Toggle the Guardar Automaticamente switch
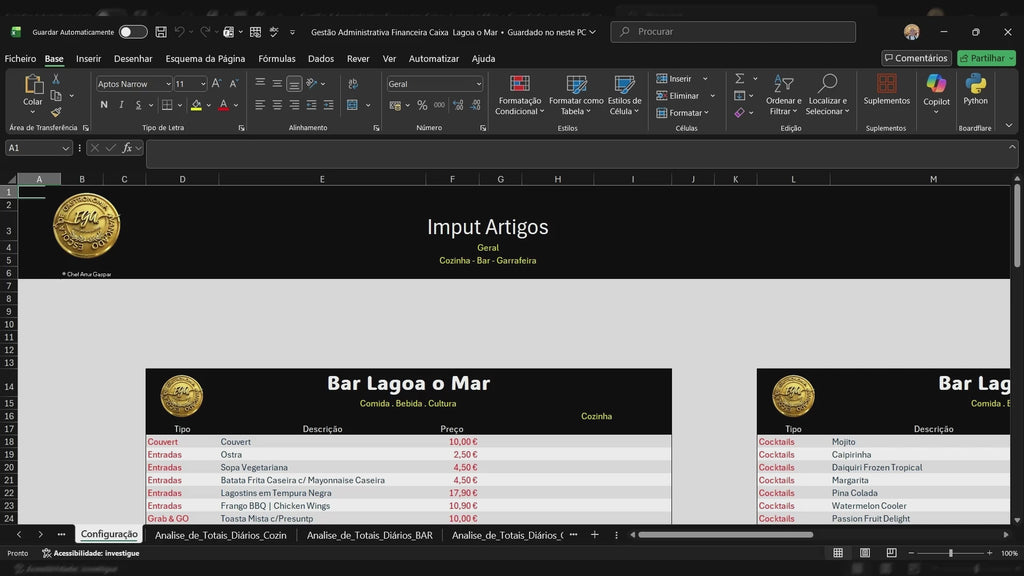1024x576 pixels. pyautogui.click(x=133, y=32)
